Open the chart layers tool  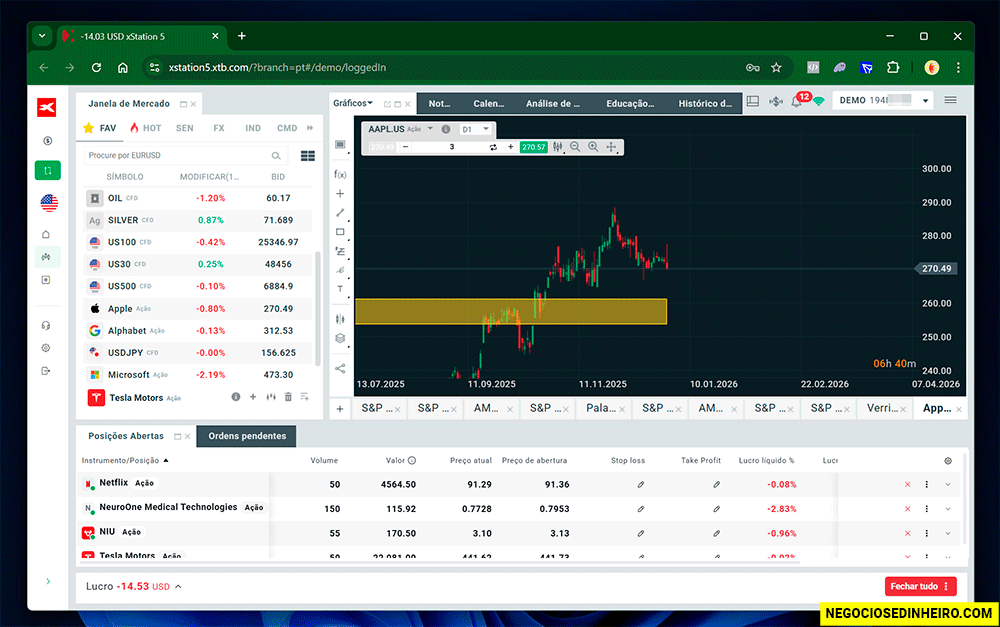click(x=340, y=338)
